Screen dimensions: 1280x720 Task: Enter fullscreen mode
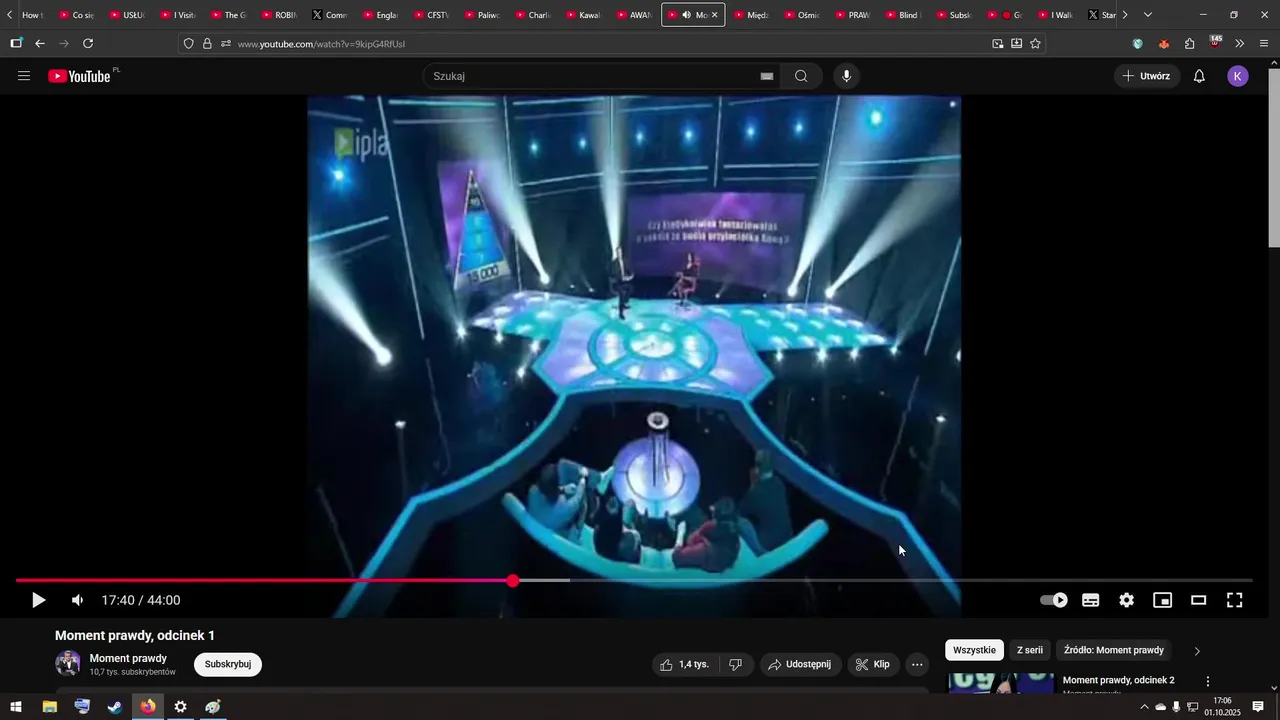(1235, 600)
